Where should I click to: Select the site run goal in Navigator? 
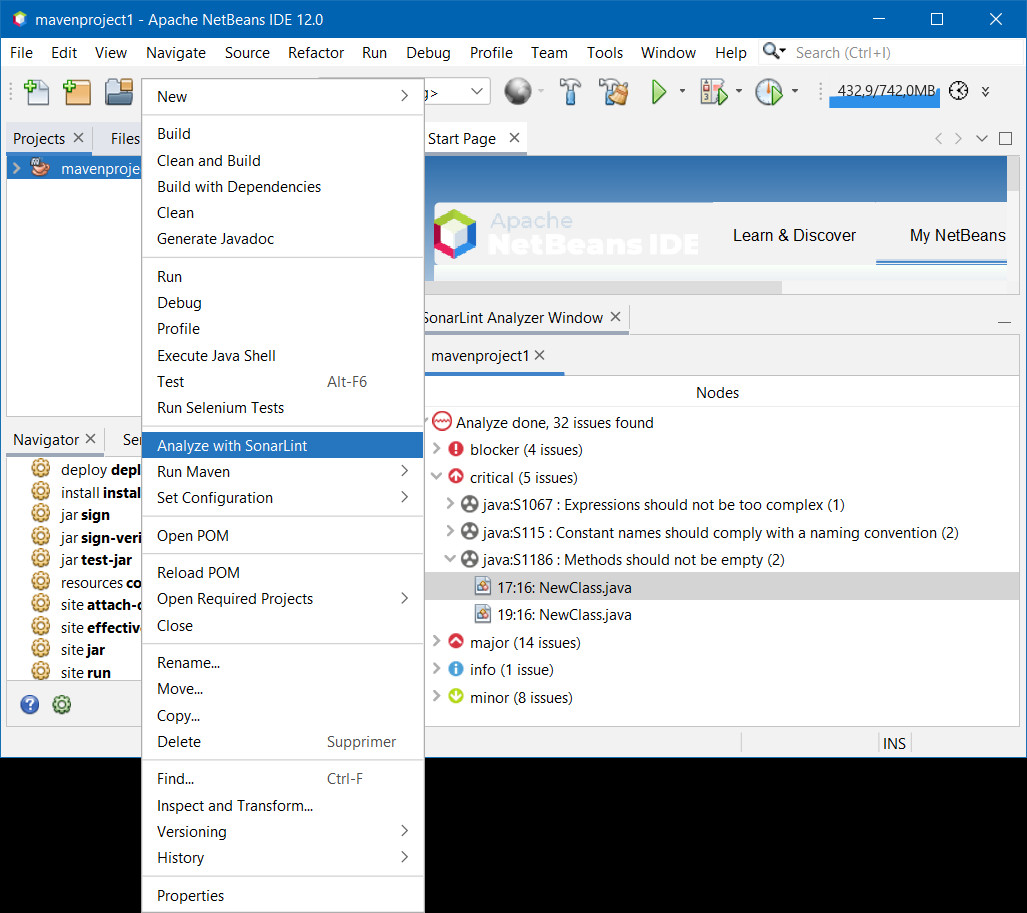pos(85,673)
